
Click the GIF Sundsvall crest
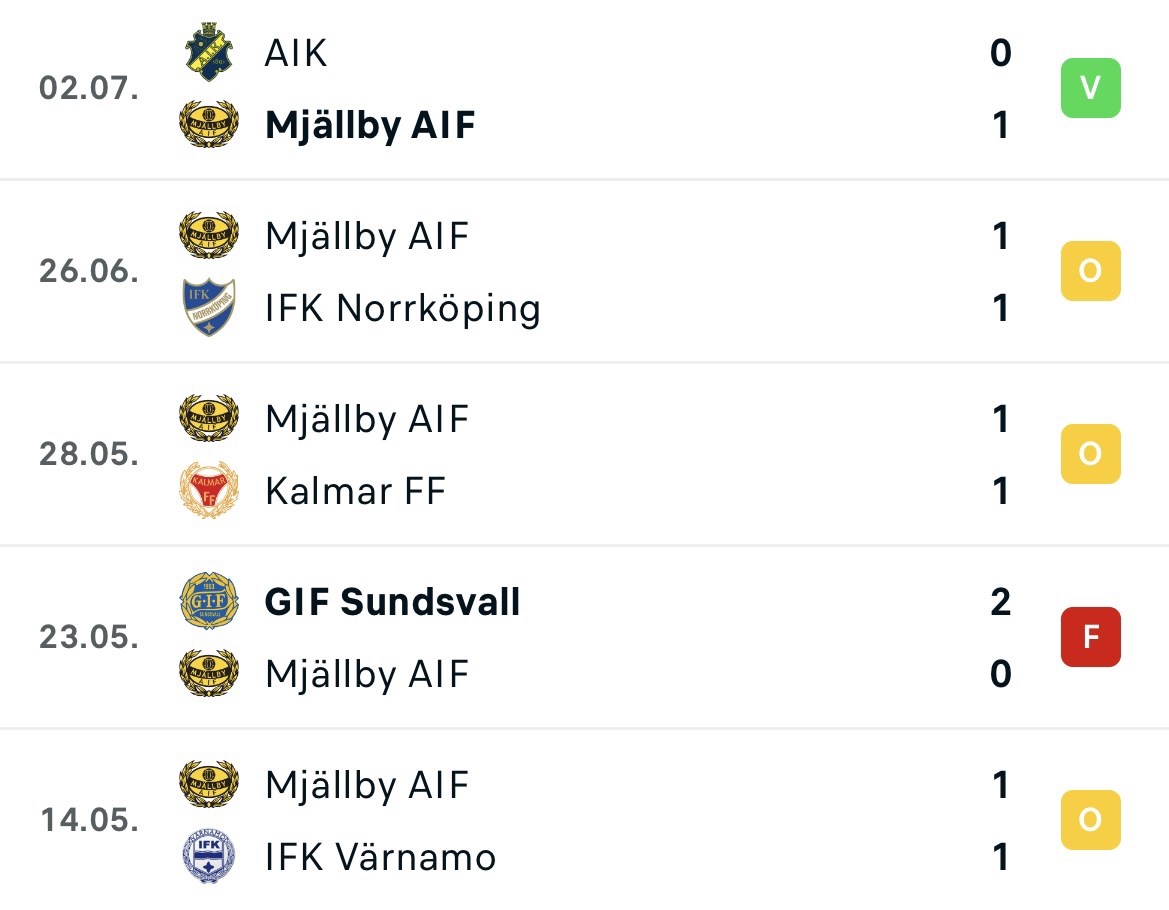pos(209,601)
